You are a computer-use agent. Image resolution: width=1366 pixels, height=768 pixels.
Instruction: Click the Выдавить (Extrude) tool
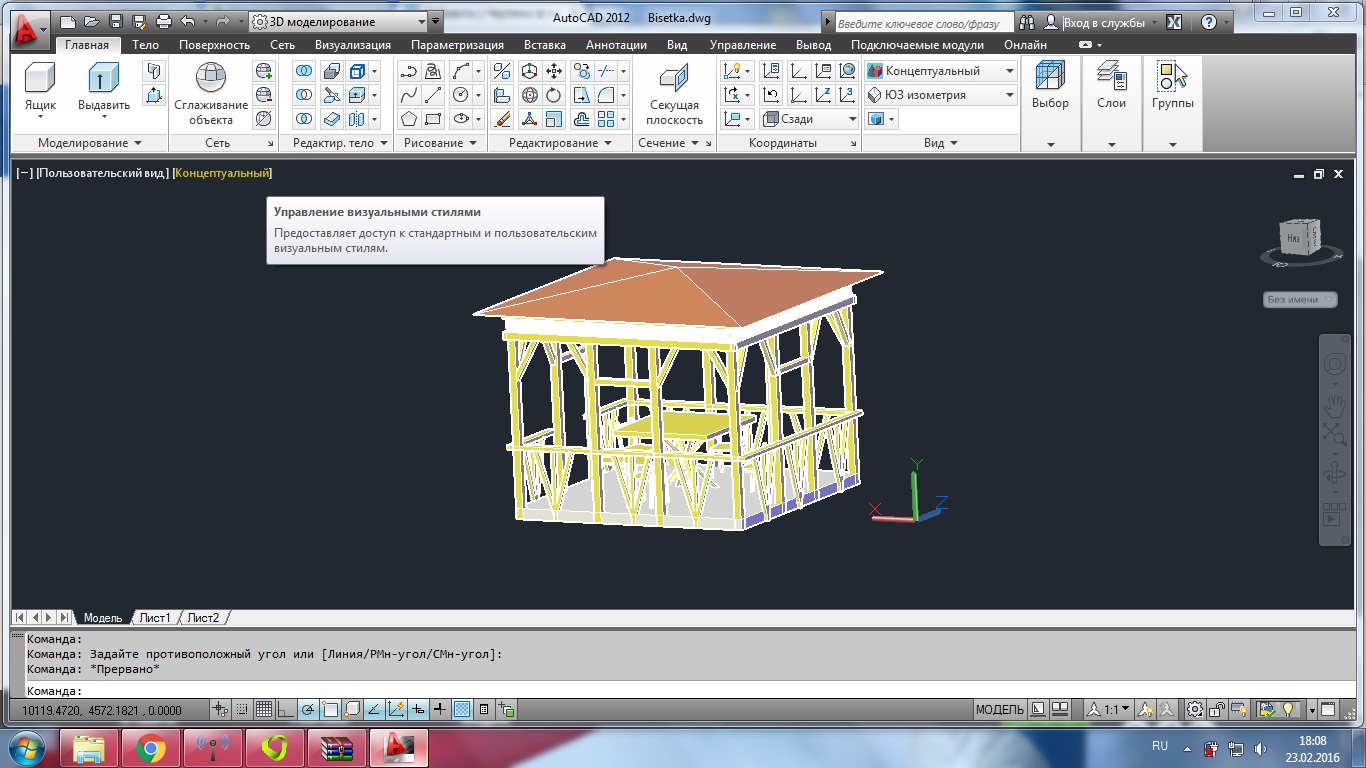104,88
